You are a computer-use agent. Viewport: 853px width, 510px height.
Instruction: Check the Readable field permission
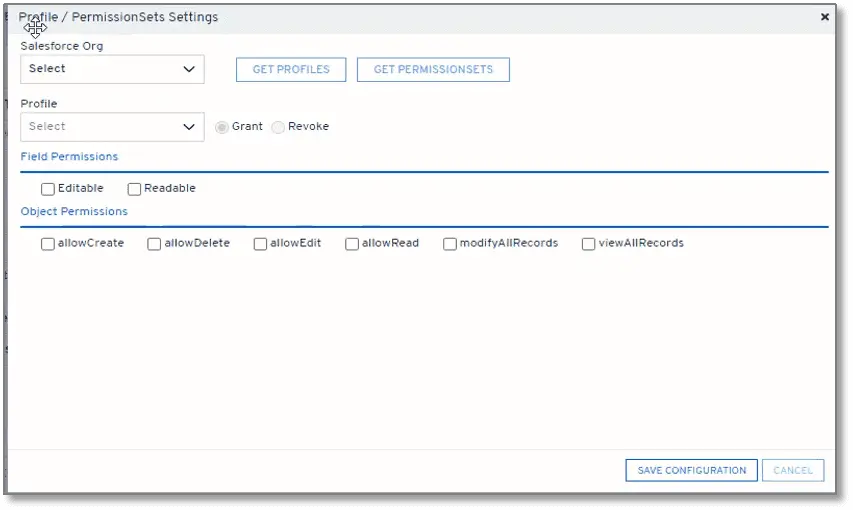click(x=134, y=189)
